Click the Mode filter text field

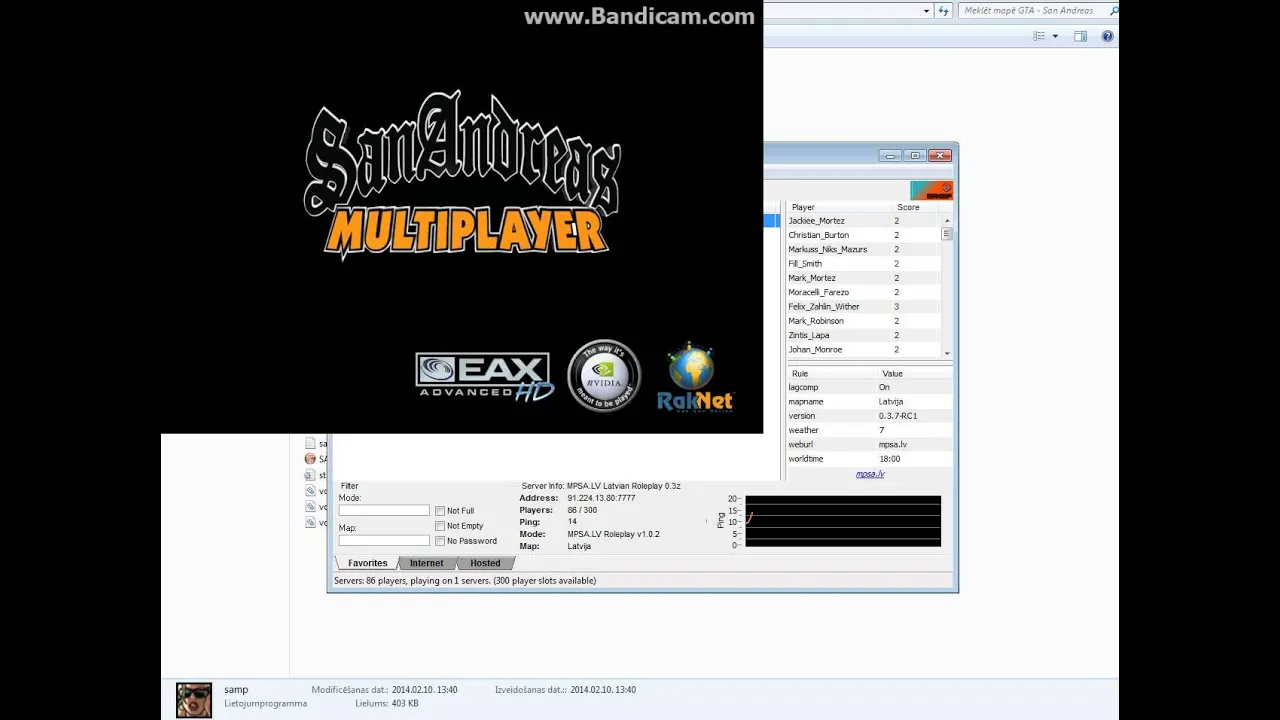(384, 510)
